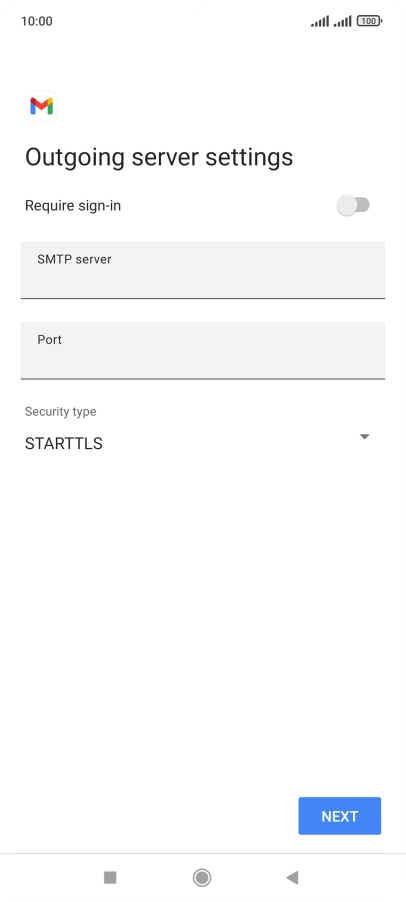Screen dimensions: 406x902
Task: Tap the first signal strength icon
Action: coord(320,21)
